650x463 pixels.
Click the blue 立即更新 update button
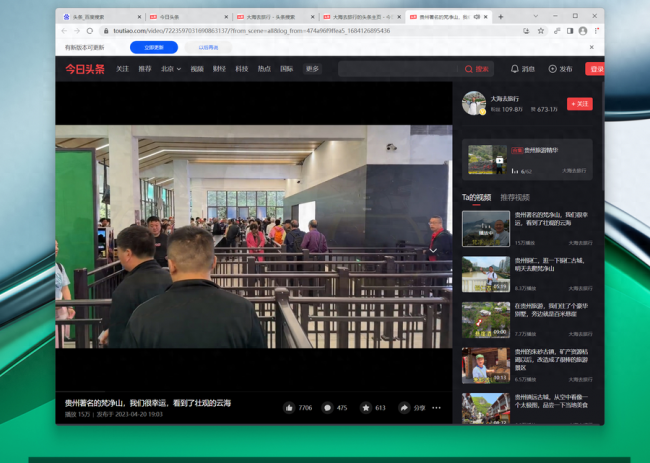click(154, 47)
